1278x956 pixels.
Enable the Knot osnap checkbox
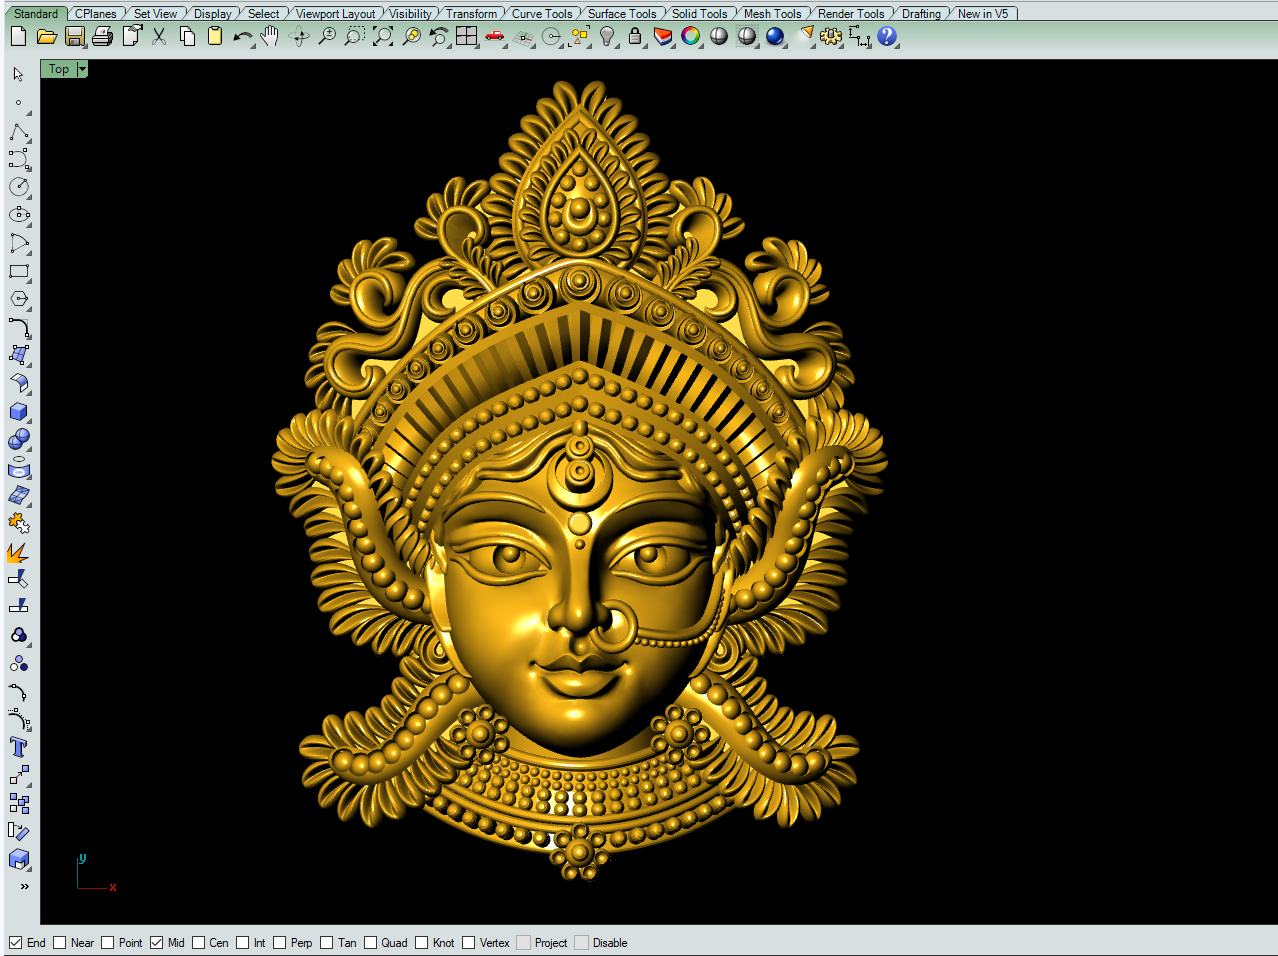click(x=421, y=943)
